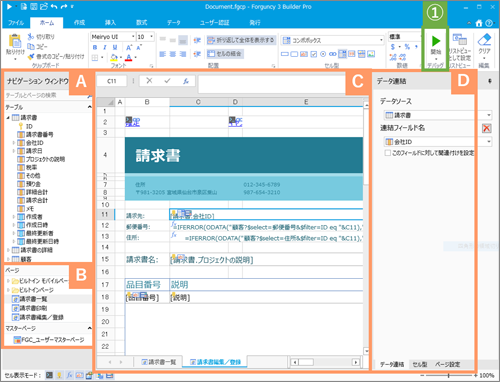Viewport: 500px width, 382px height.
Task: Click the red X delete binding icon
Action: click(486, 128)
